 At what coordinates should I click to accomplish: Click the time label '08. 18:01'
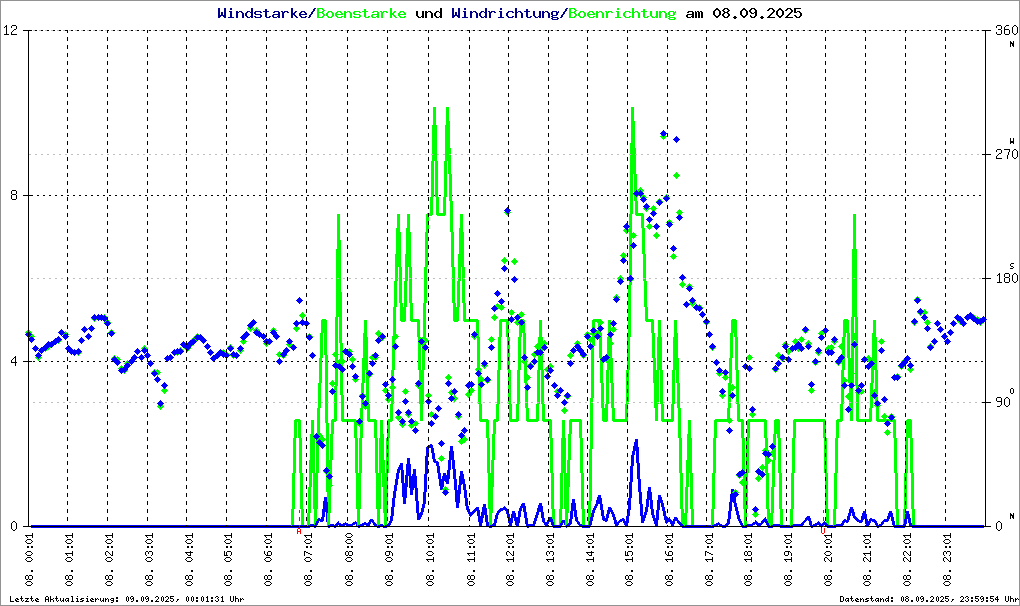point(747,560)
